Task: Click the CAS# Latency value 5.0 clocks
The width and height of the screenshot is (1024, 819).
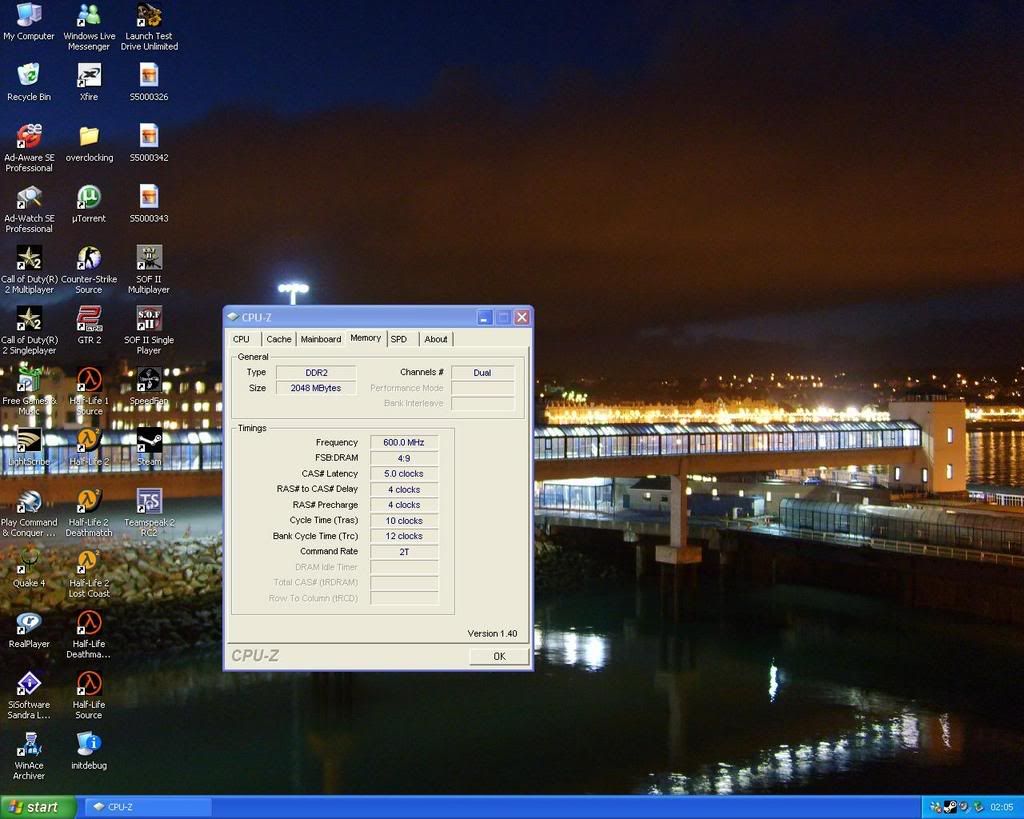Action: point(404,474)
